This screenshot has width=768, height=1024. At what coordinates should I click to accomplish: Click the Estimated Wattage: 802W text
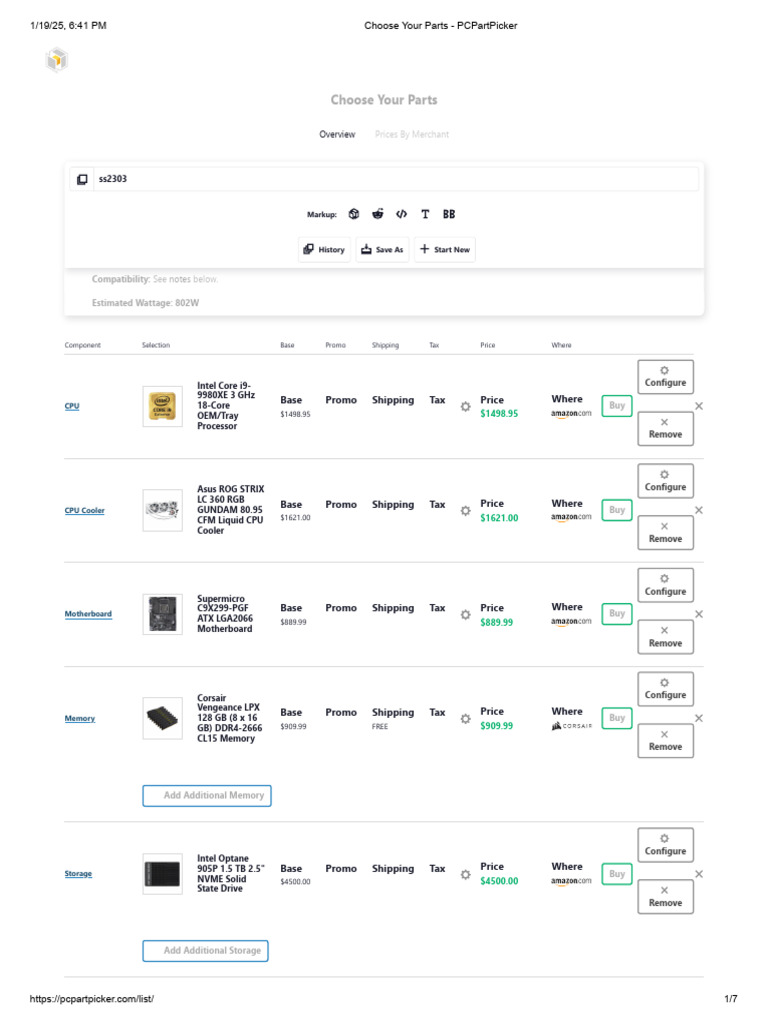point(145,303)
